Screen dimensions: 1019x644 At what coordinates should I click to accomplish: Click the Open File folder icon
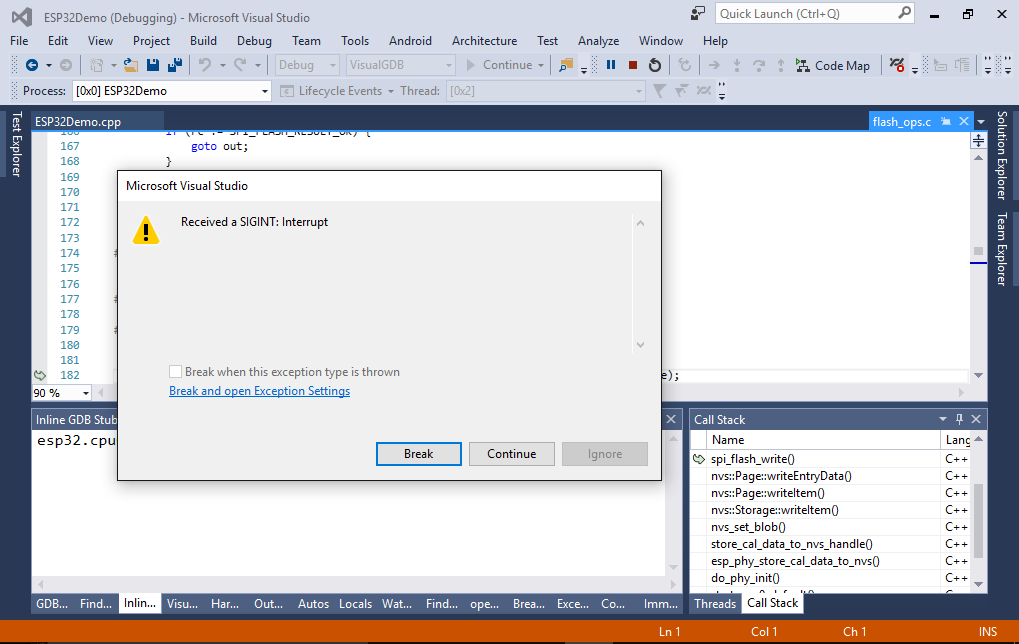coord(131,65)
